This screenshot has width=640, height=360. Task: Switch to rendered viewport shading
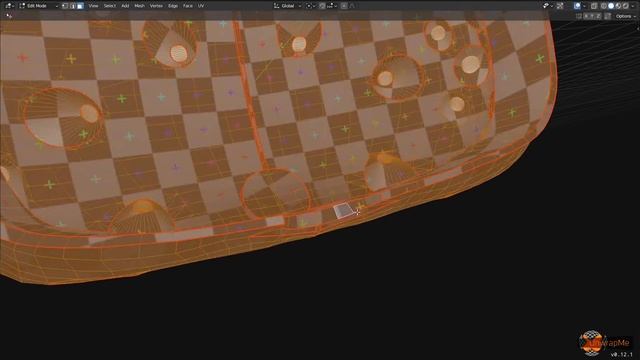pyautogui.click(x=626, y=6)
